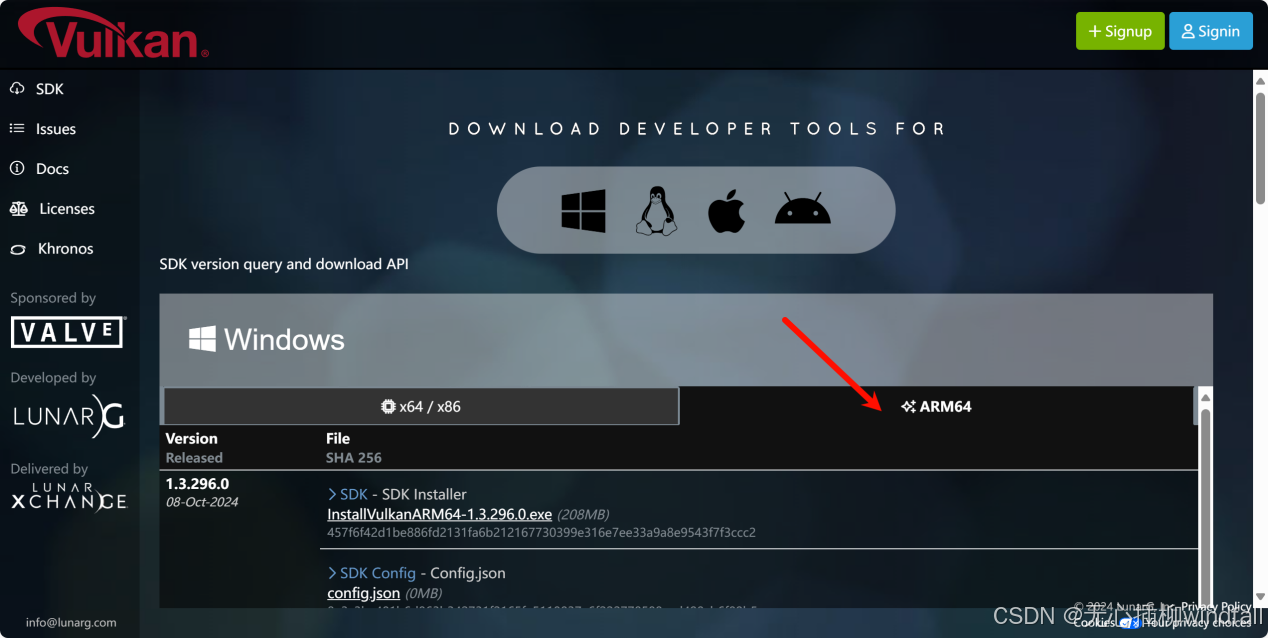Screen dimensions: 1268x638
Task: Open the config.json file link
Action: pyautogui.click(x=364, y=593)
